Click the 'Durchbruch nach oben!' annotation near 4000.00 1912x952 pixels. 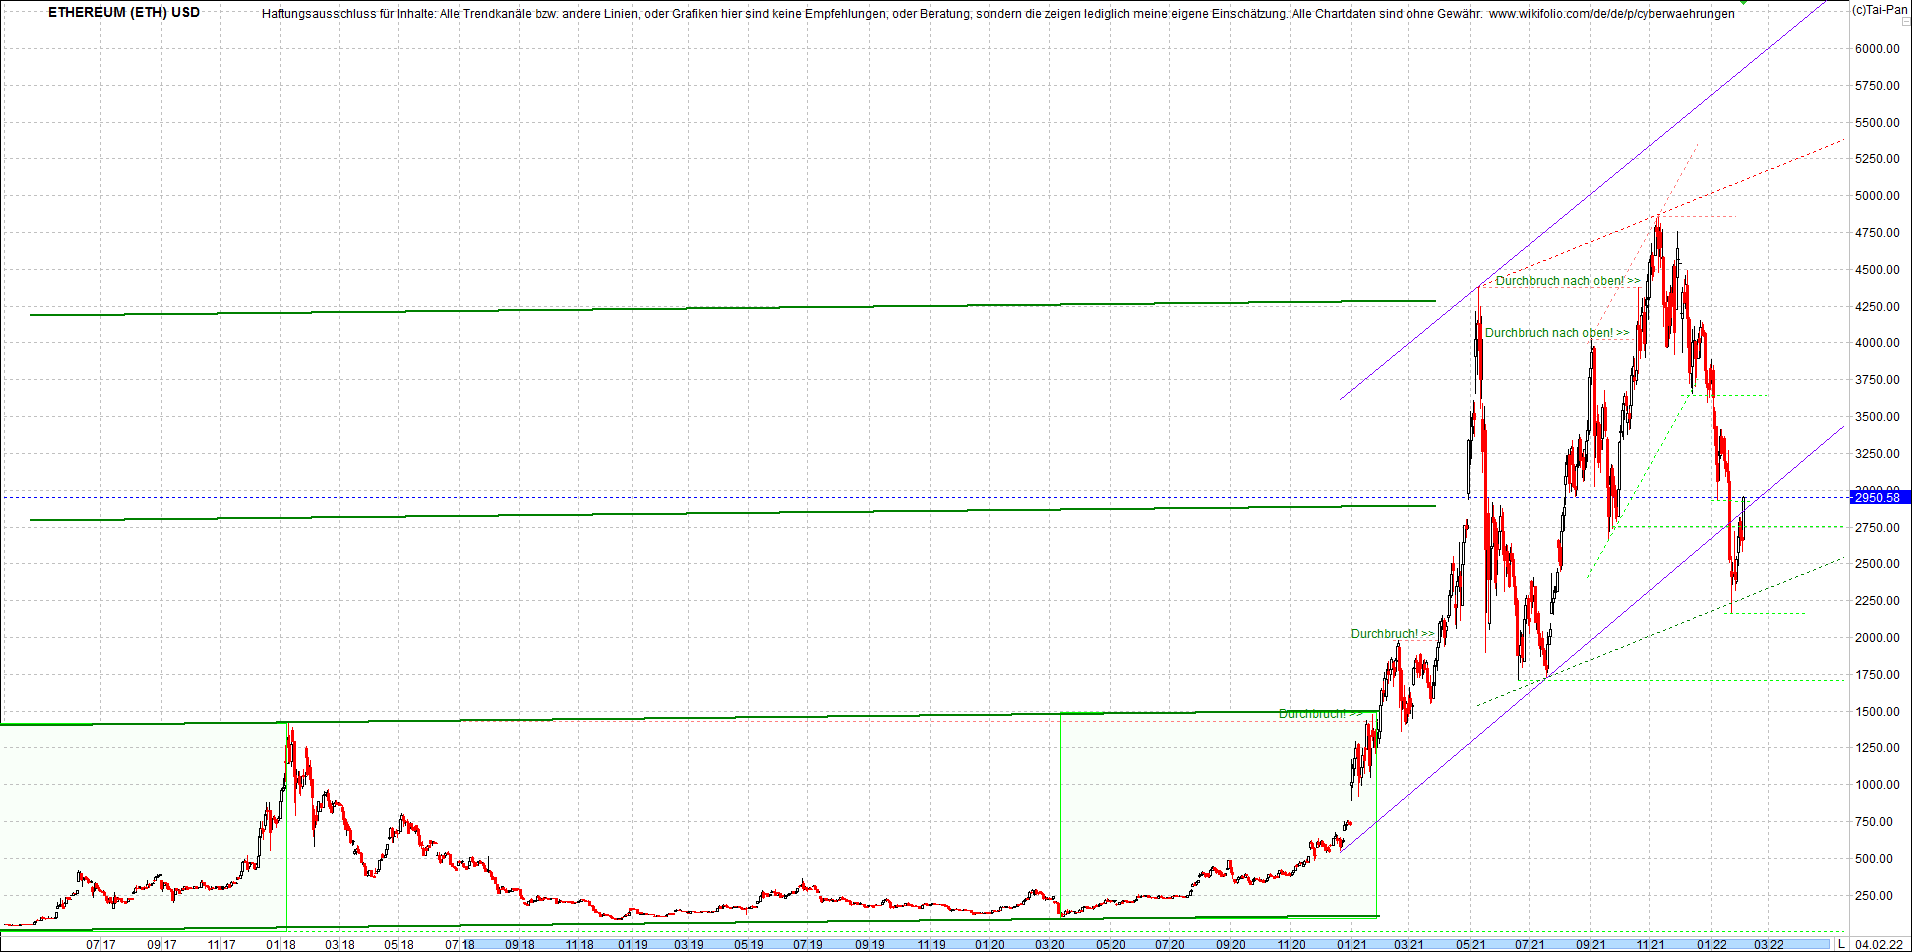(x=1557, y=333)
